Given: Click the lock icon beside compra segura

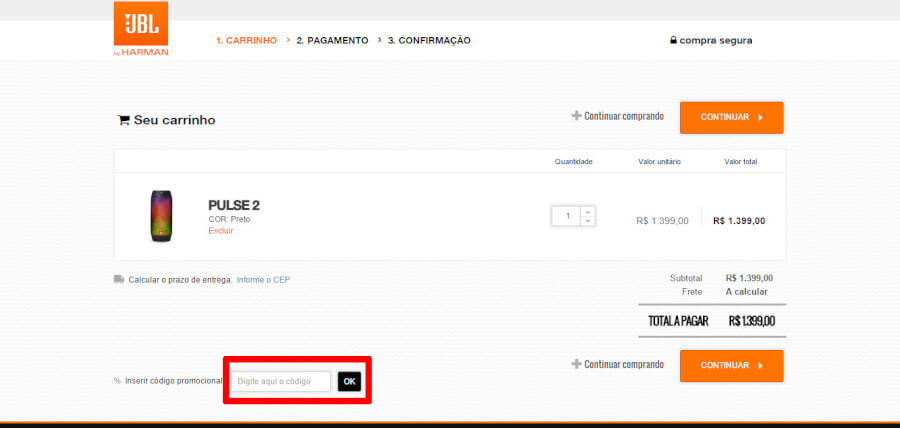Looking at the screenshot, I should (673, 41).
